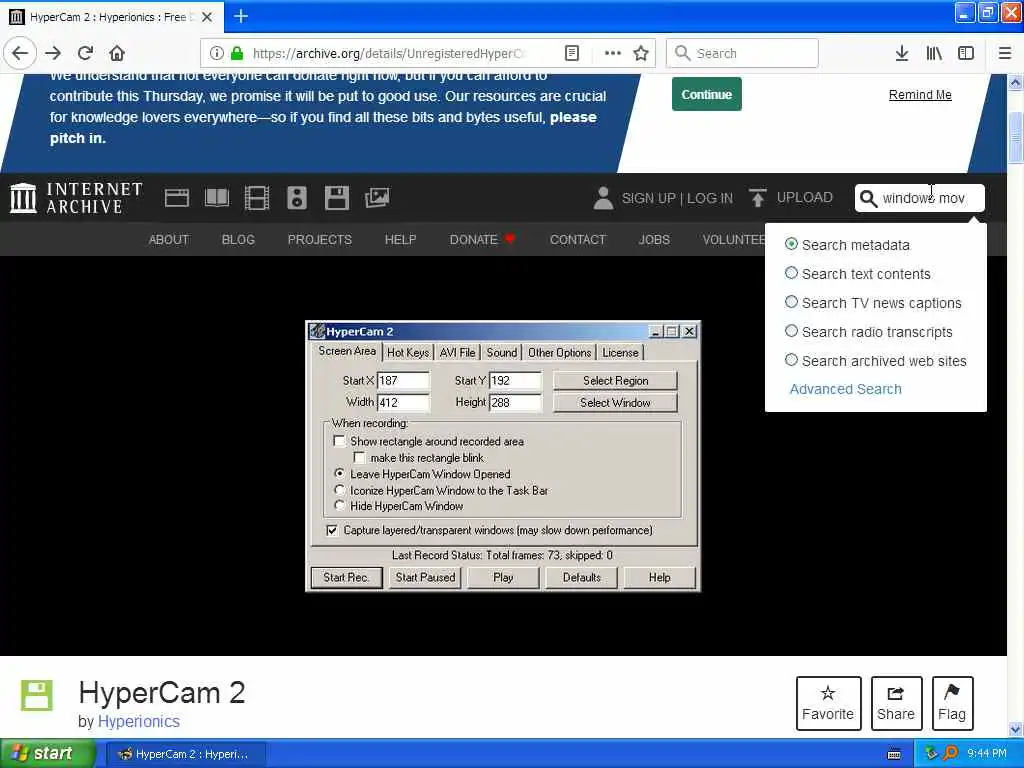Open the downloads arrow icon
Viewport: 1024px width, 768px height.
901,53
